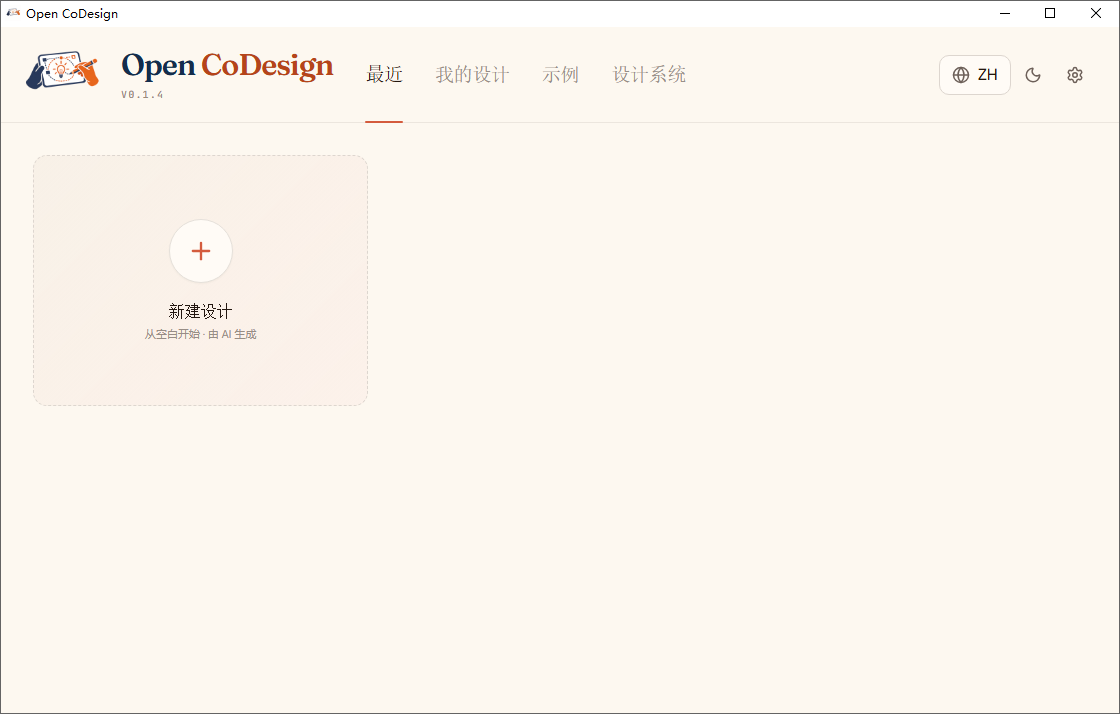Close the Open CoDesign window
The image size is (1120, 714).
1095,13
